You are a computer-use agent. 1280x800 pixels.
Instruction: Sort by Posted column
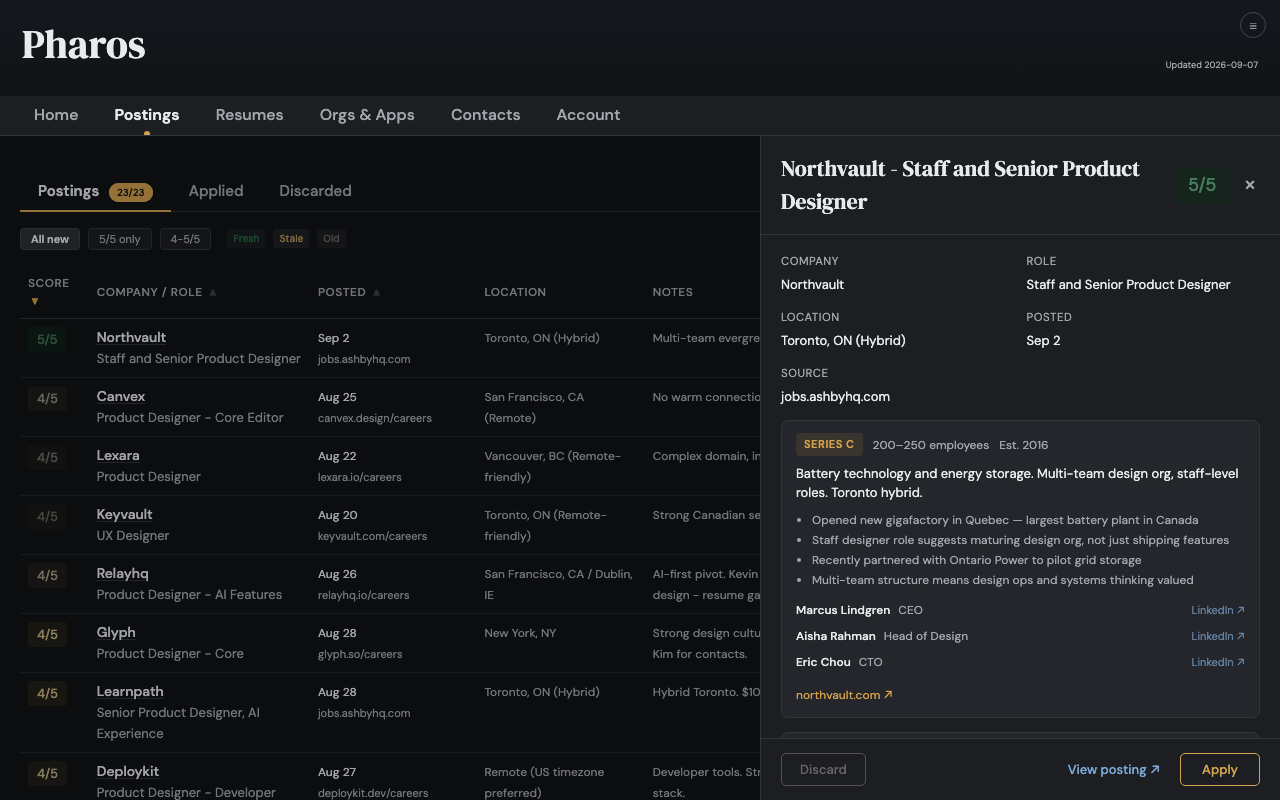pyautogui.click(x=349, y=292)
